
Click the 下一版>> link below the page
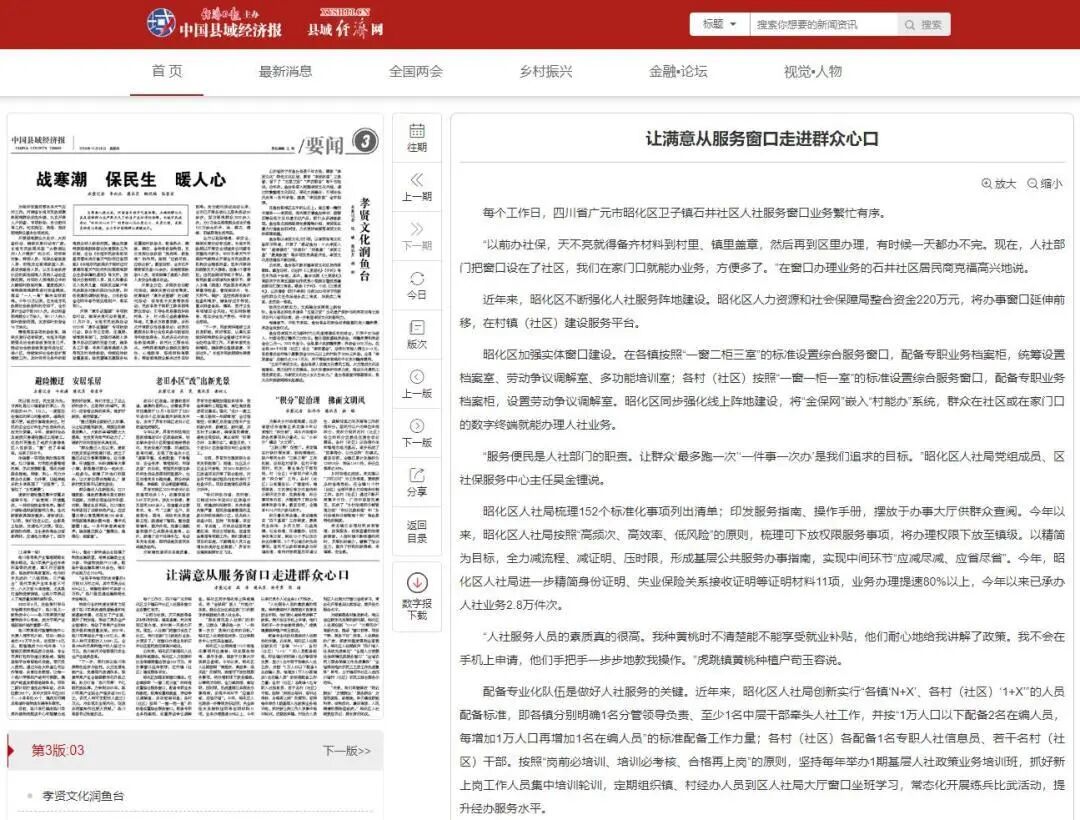pos(346,750)
